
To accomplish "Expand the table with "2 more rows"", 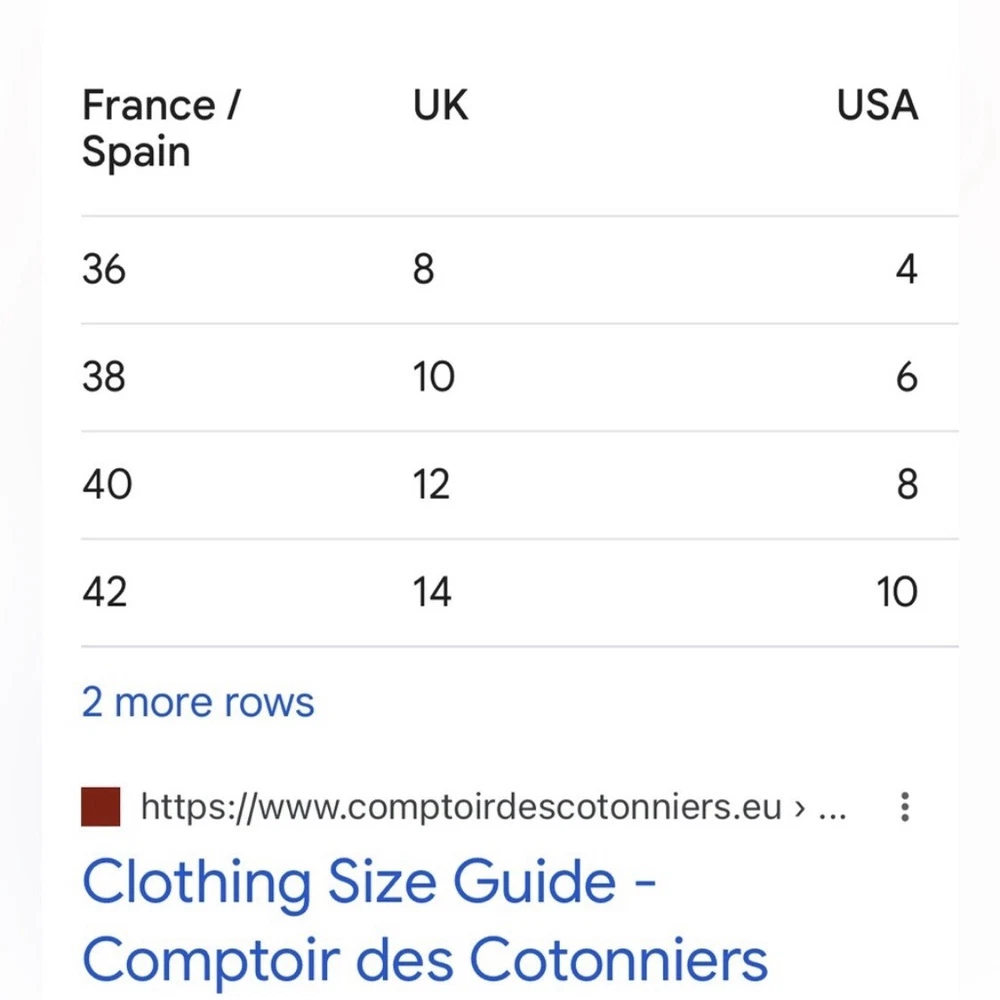I will [198, 703].
